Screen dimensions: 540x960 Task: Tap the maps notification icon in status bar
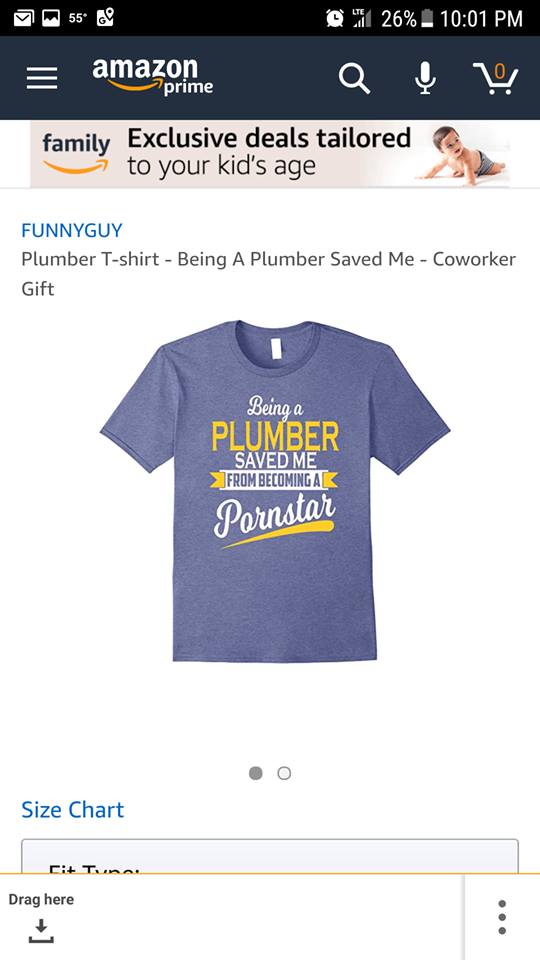pyautogui.click(x=105, y=18)
